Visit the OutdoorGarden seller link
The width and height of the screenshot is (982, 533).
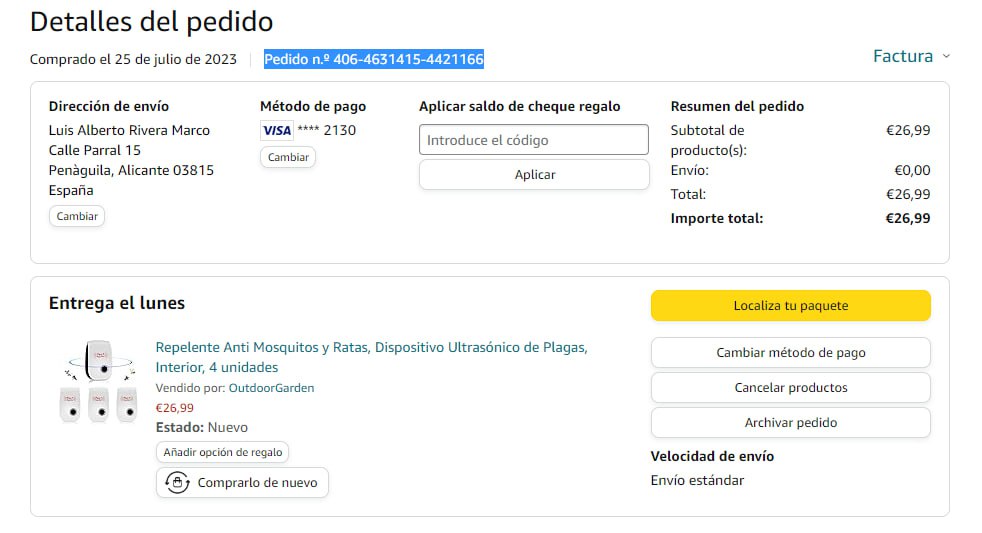click(x=271, y=388)
